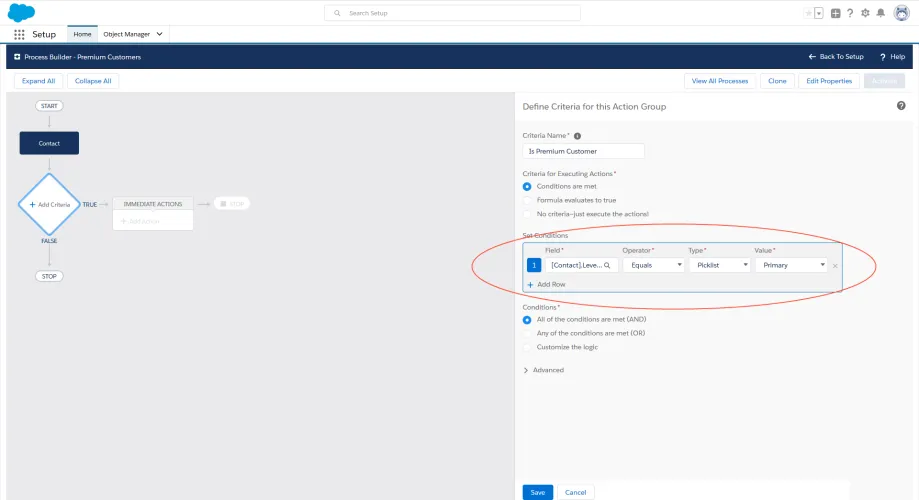Viewport: 919px width, 500px height.
Task: Expand the Advanced section
Action: coord(543,370)
